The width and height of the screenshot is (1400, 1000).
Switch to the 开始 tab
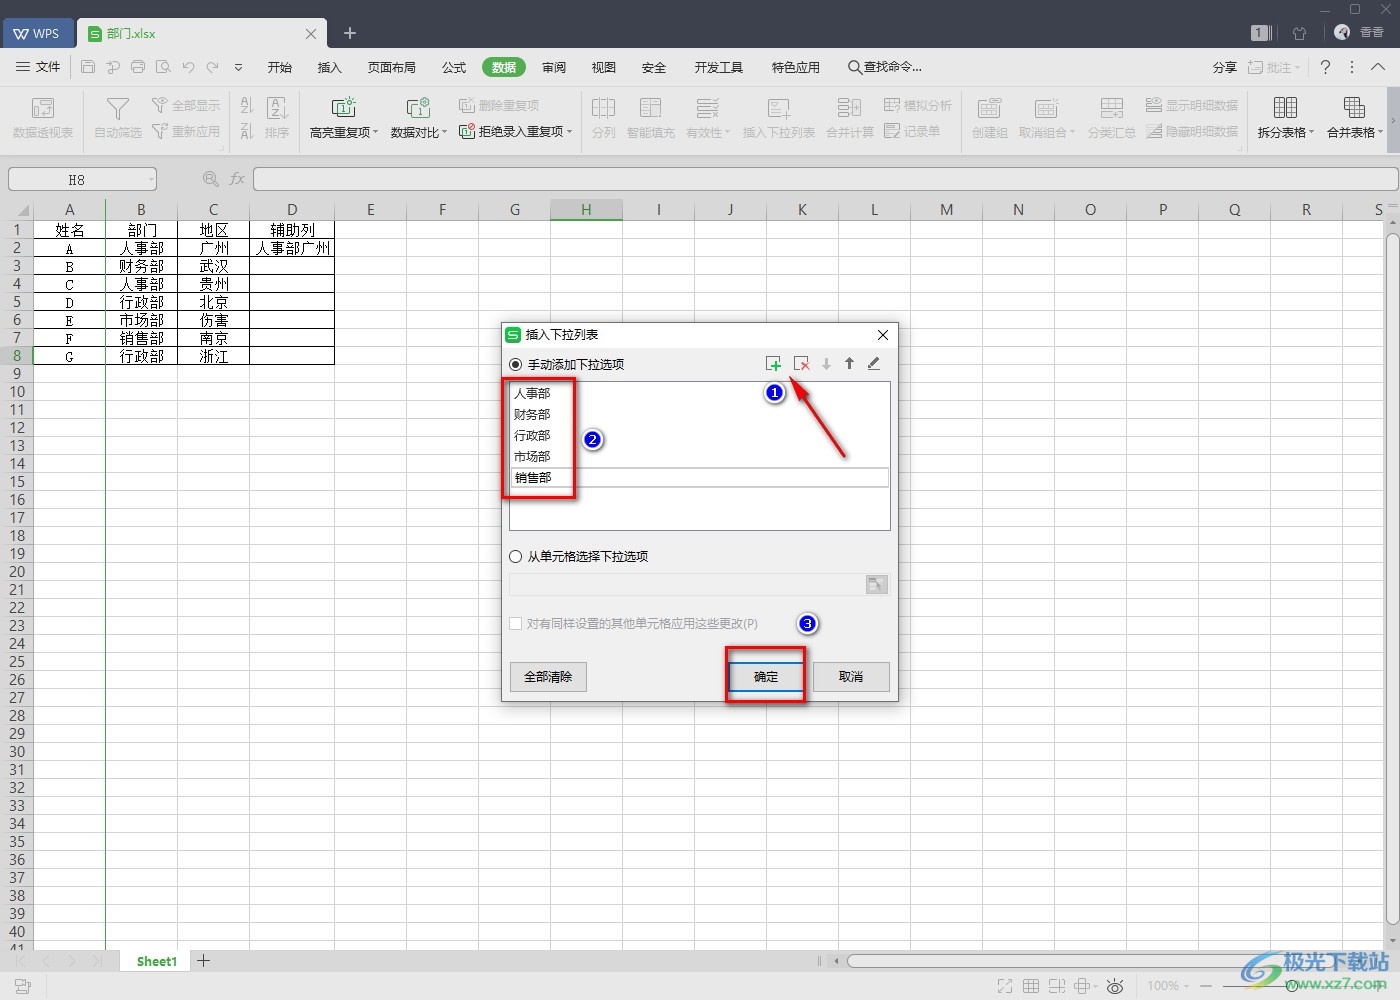[280, 67]
